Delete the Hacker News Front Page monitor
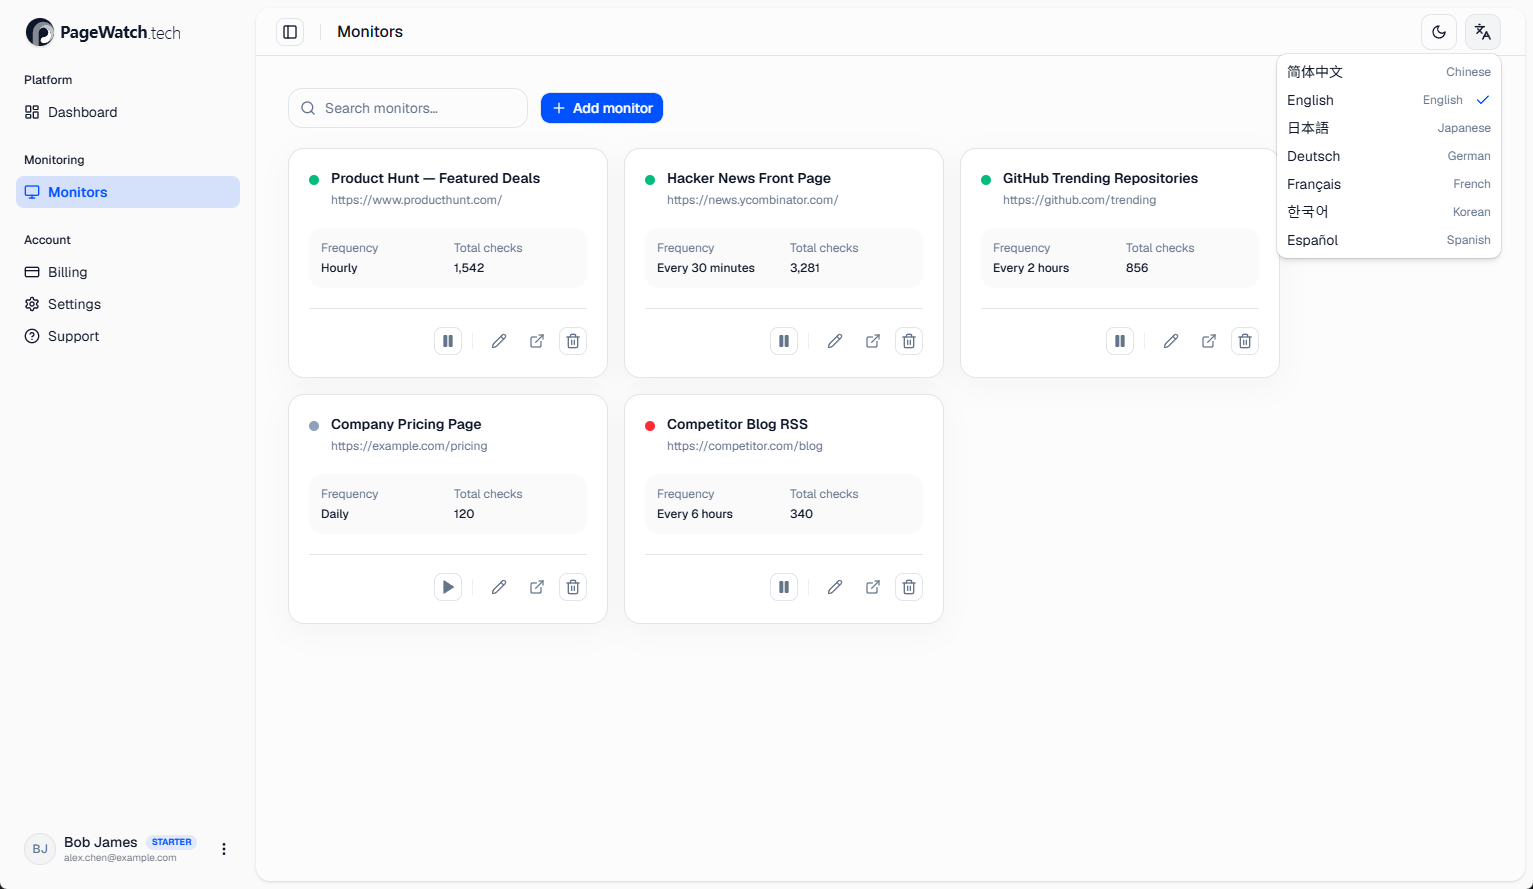Screen dimensions: 1533x889 click(909, 341)
